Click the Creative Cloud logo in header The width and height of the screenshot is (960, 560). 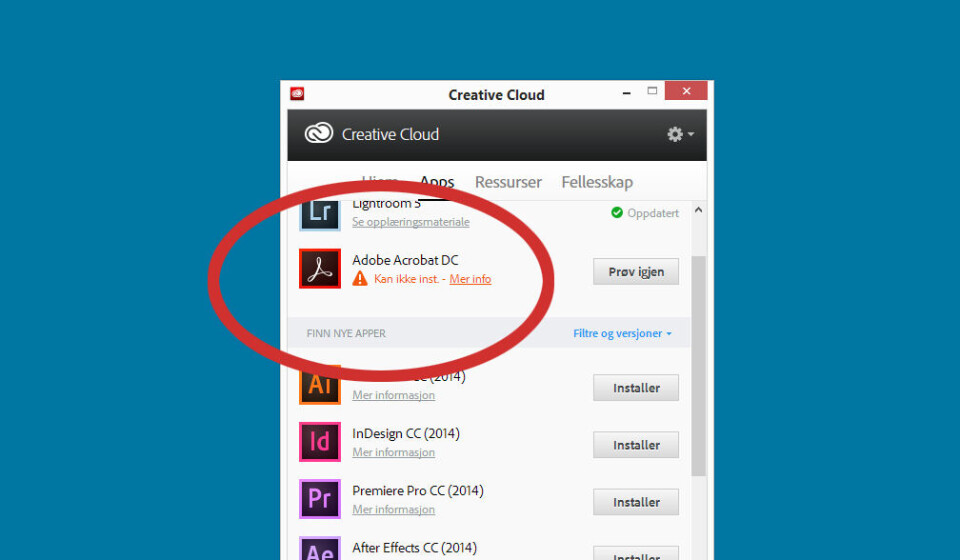319,134
